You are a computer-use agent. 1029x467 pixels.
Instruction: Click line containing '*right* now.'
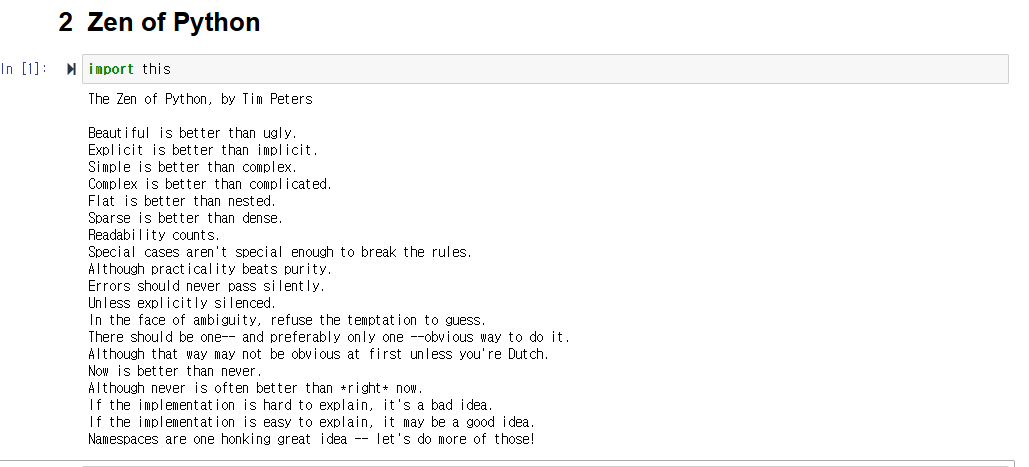click(255, 388)
